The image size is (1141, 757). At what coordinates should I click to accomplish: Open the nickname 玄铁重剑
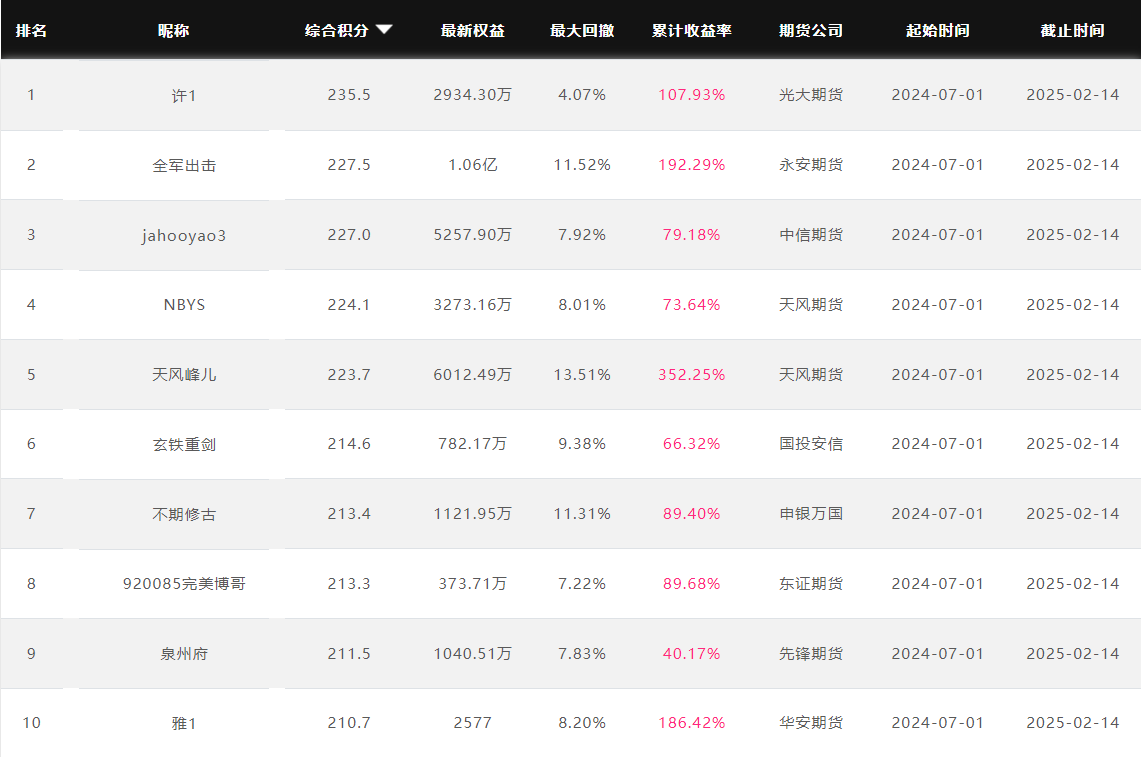click(184, 444)
